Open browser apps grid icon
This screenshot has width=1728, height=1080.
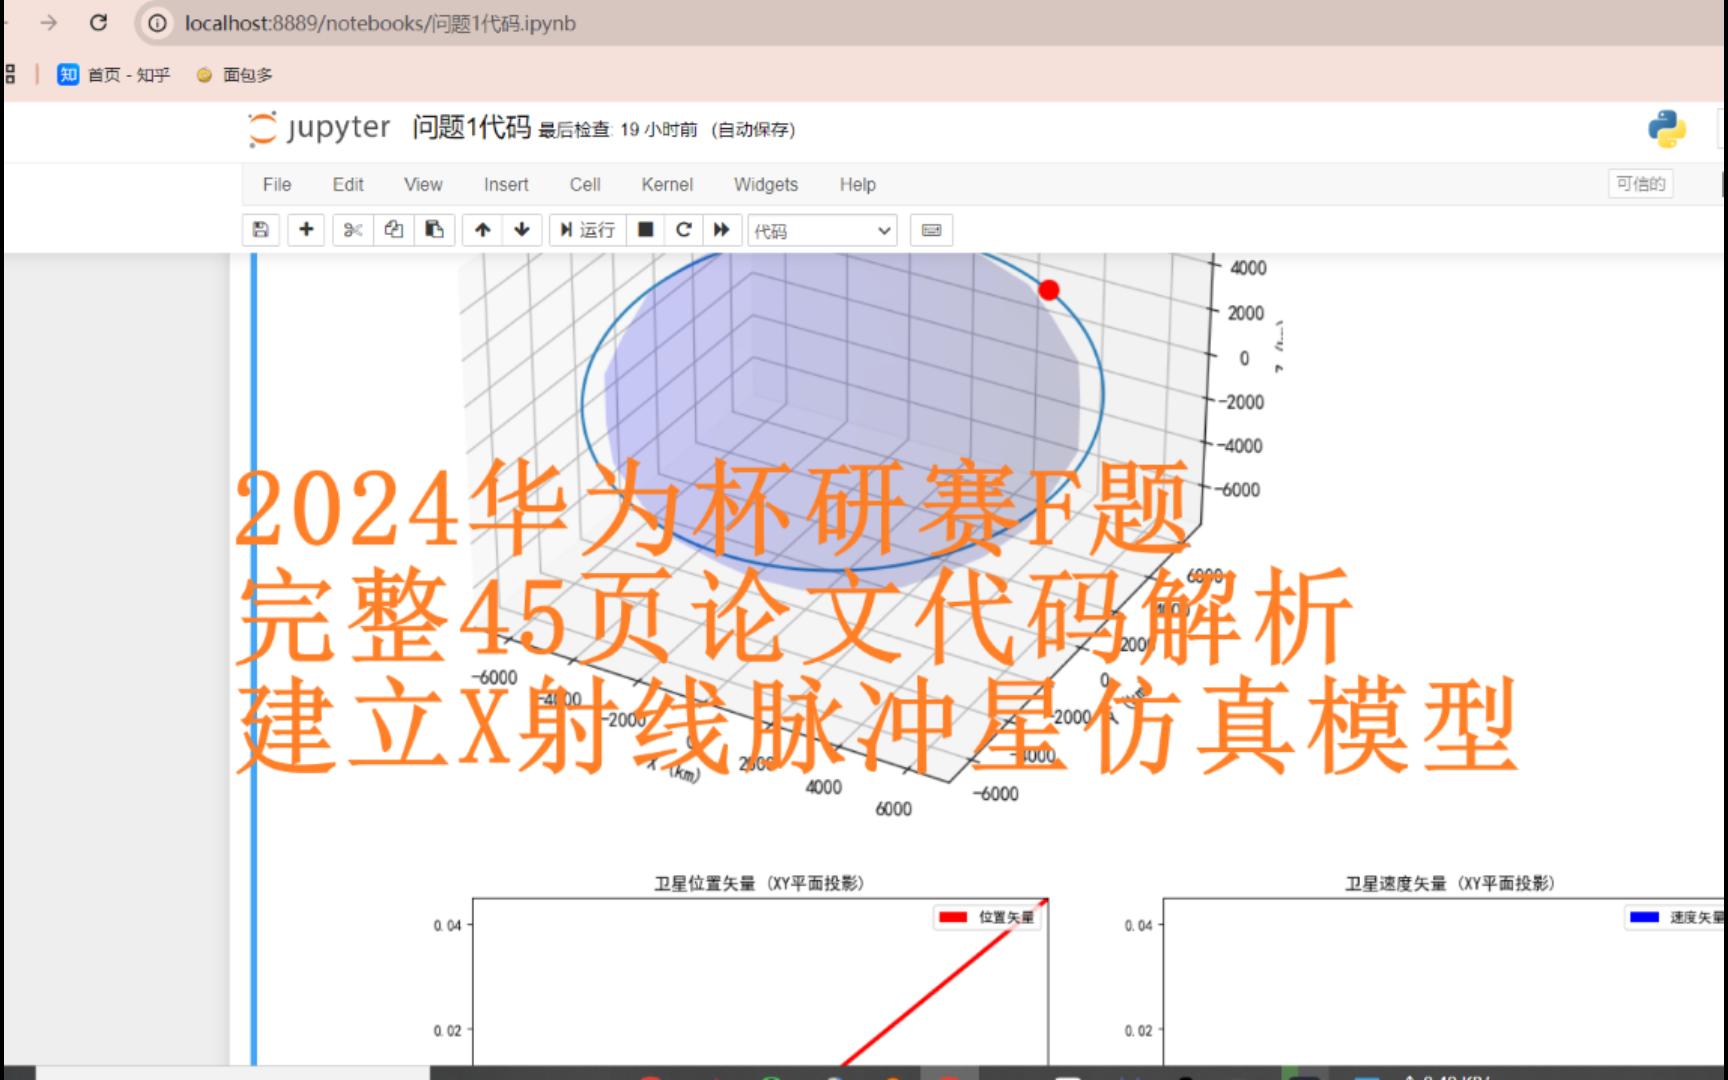tap(11, 74)
